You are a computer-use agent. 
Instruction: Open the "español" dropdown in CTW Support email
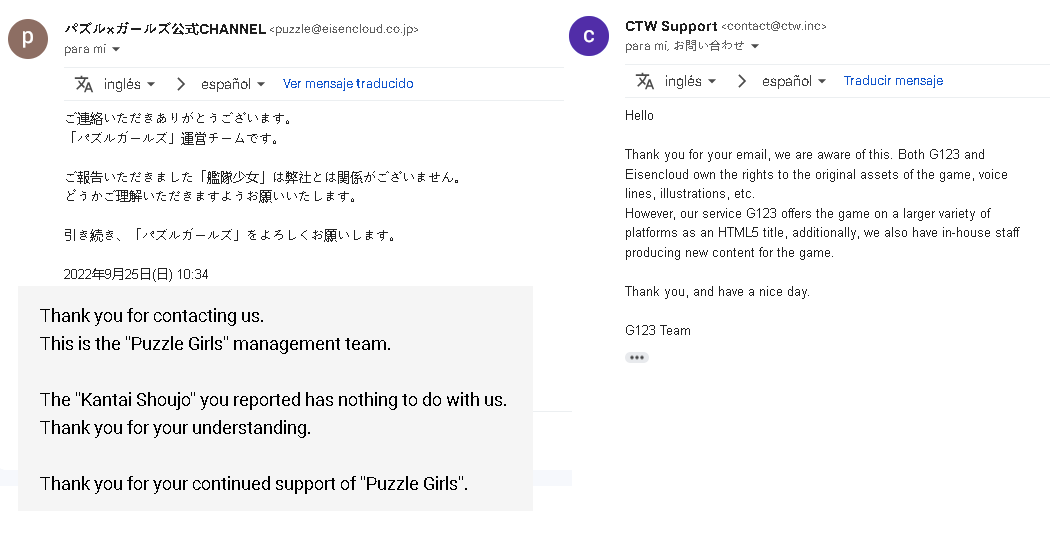click(x=794, y=81)
